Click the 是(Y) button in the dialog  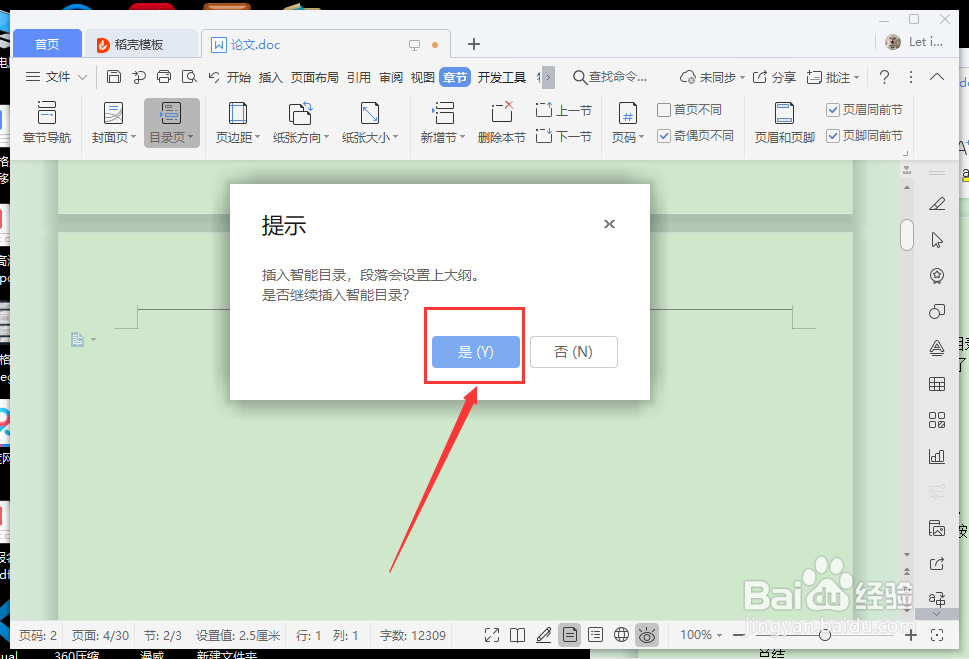pos(474,351)
